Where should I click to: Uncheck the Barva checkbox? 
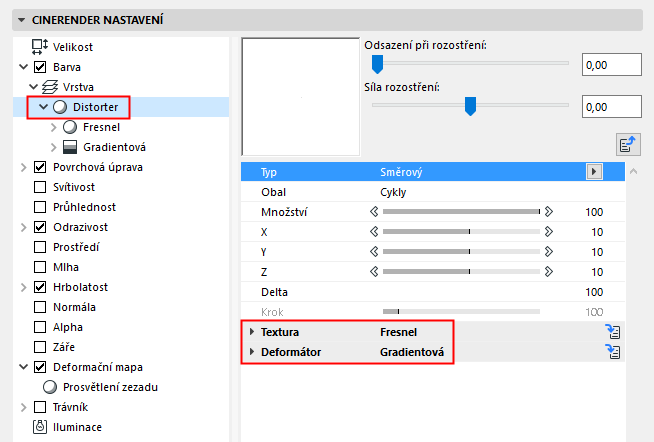(x=40, y=67)
